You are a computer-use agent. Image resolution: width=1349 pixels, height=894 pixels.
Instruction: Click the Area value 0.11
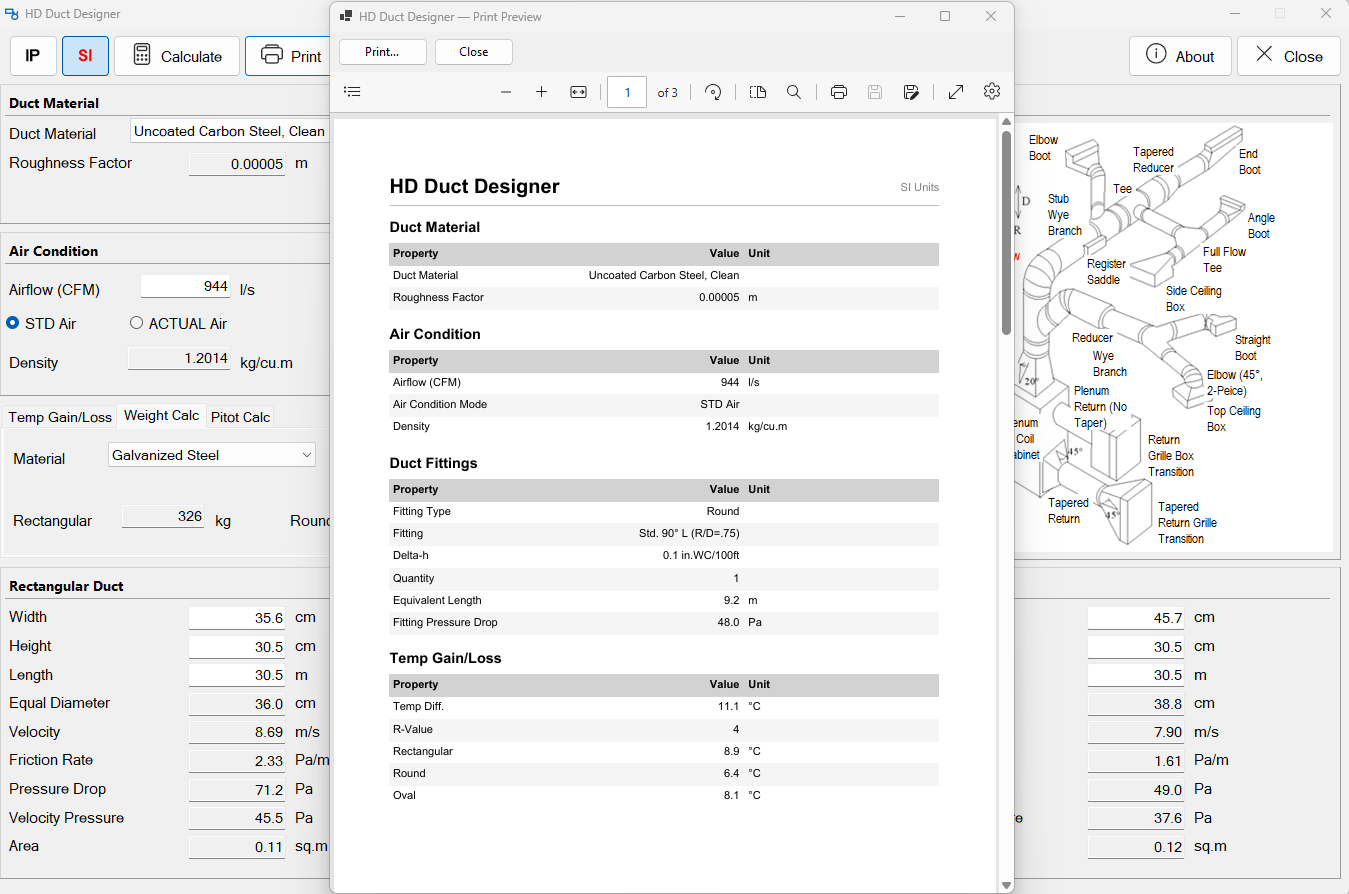click(237, 846)
